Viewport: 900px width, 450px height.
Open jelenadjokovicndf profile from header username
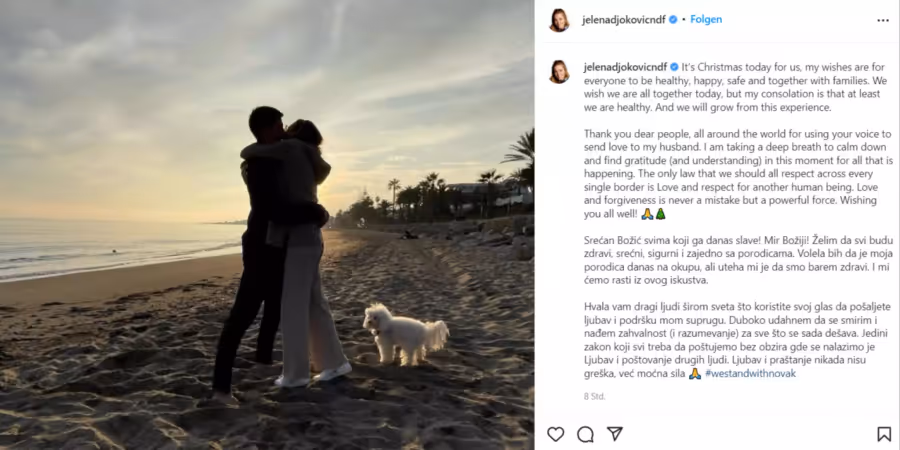click(x=624, y=20)
